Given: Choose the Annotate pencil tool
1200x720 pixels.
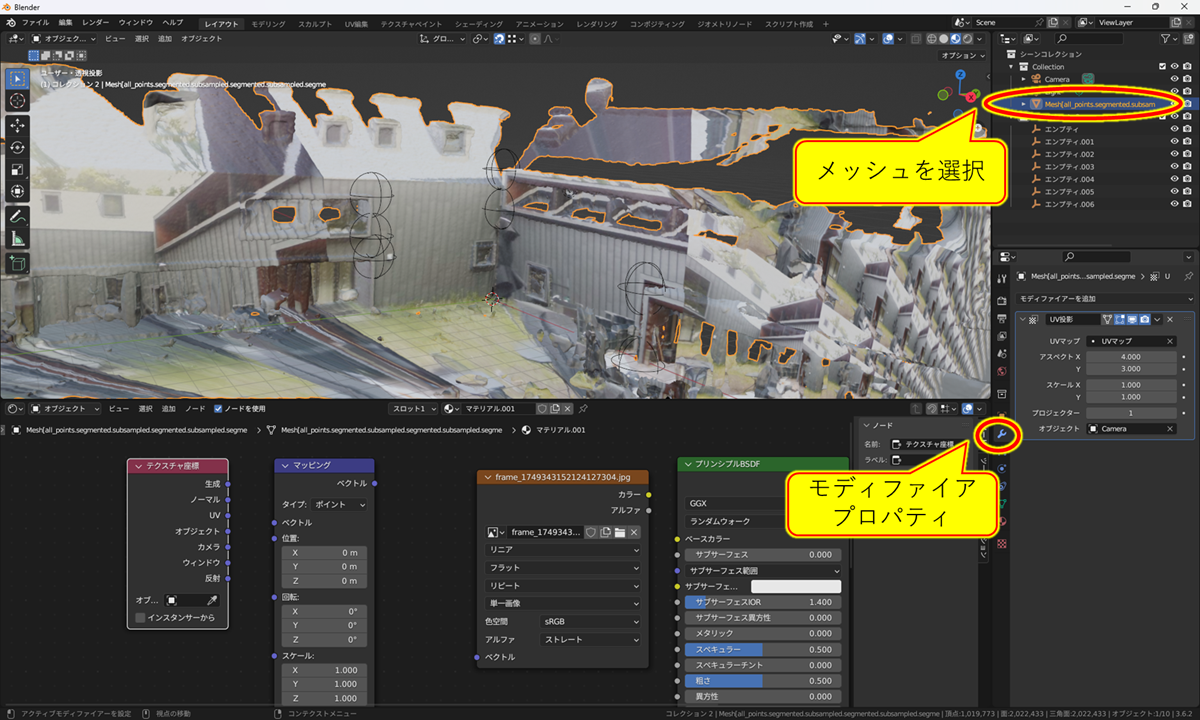Looking at the screenshot, I should 18,217.
